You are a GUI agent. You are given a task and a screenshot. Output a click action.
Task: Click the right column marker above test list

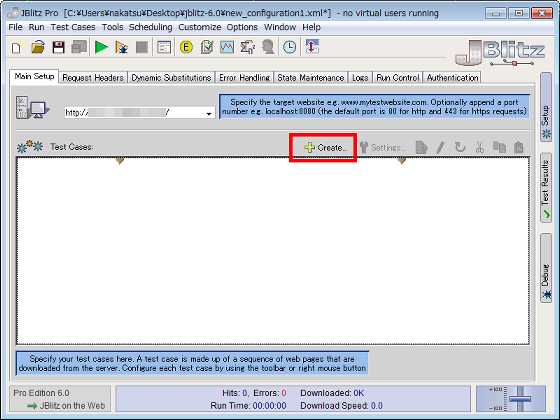pos(402,161)
